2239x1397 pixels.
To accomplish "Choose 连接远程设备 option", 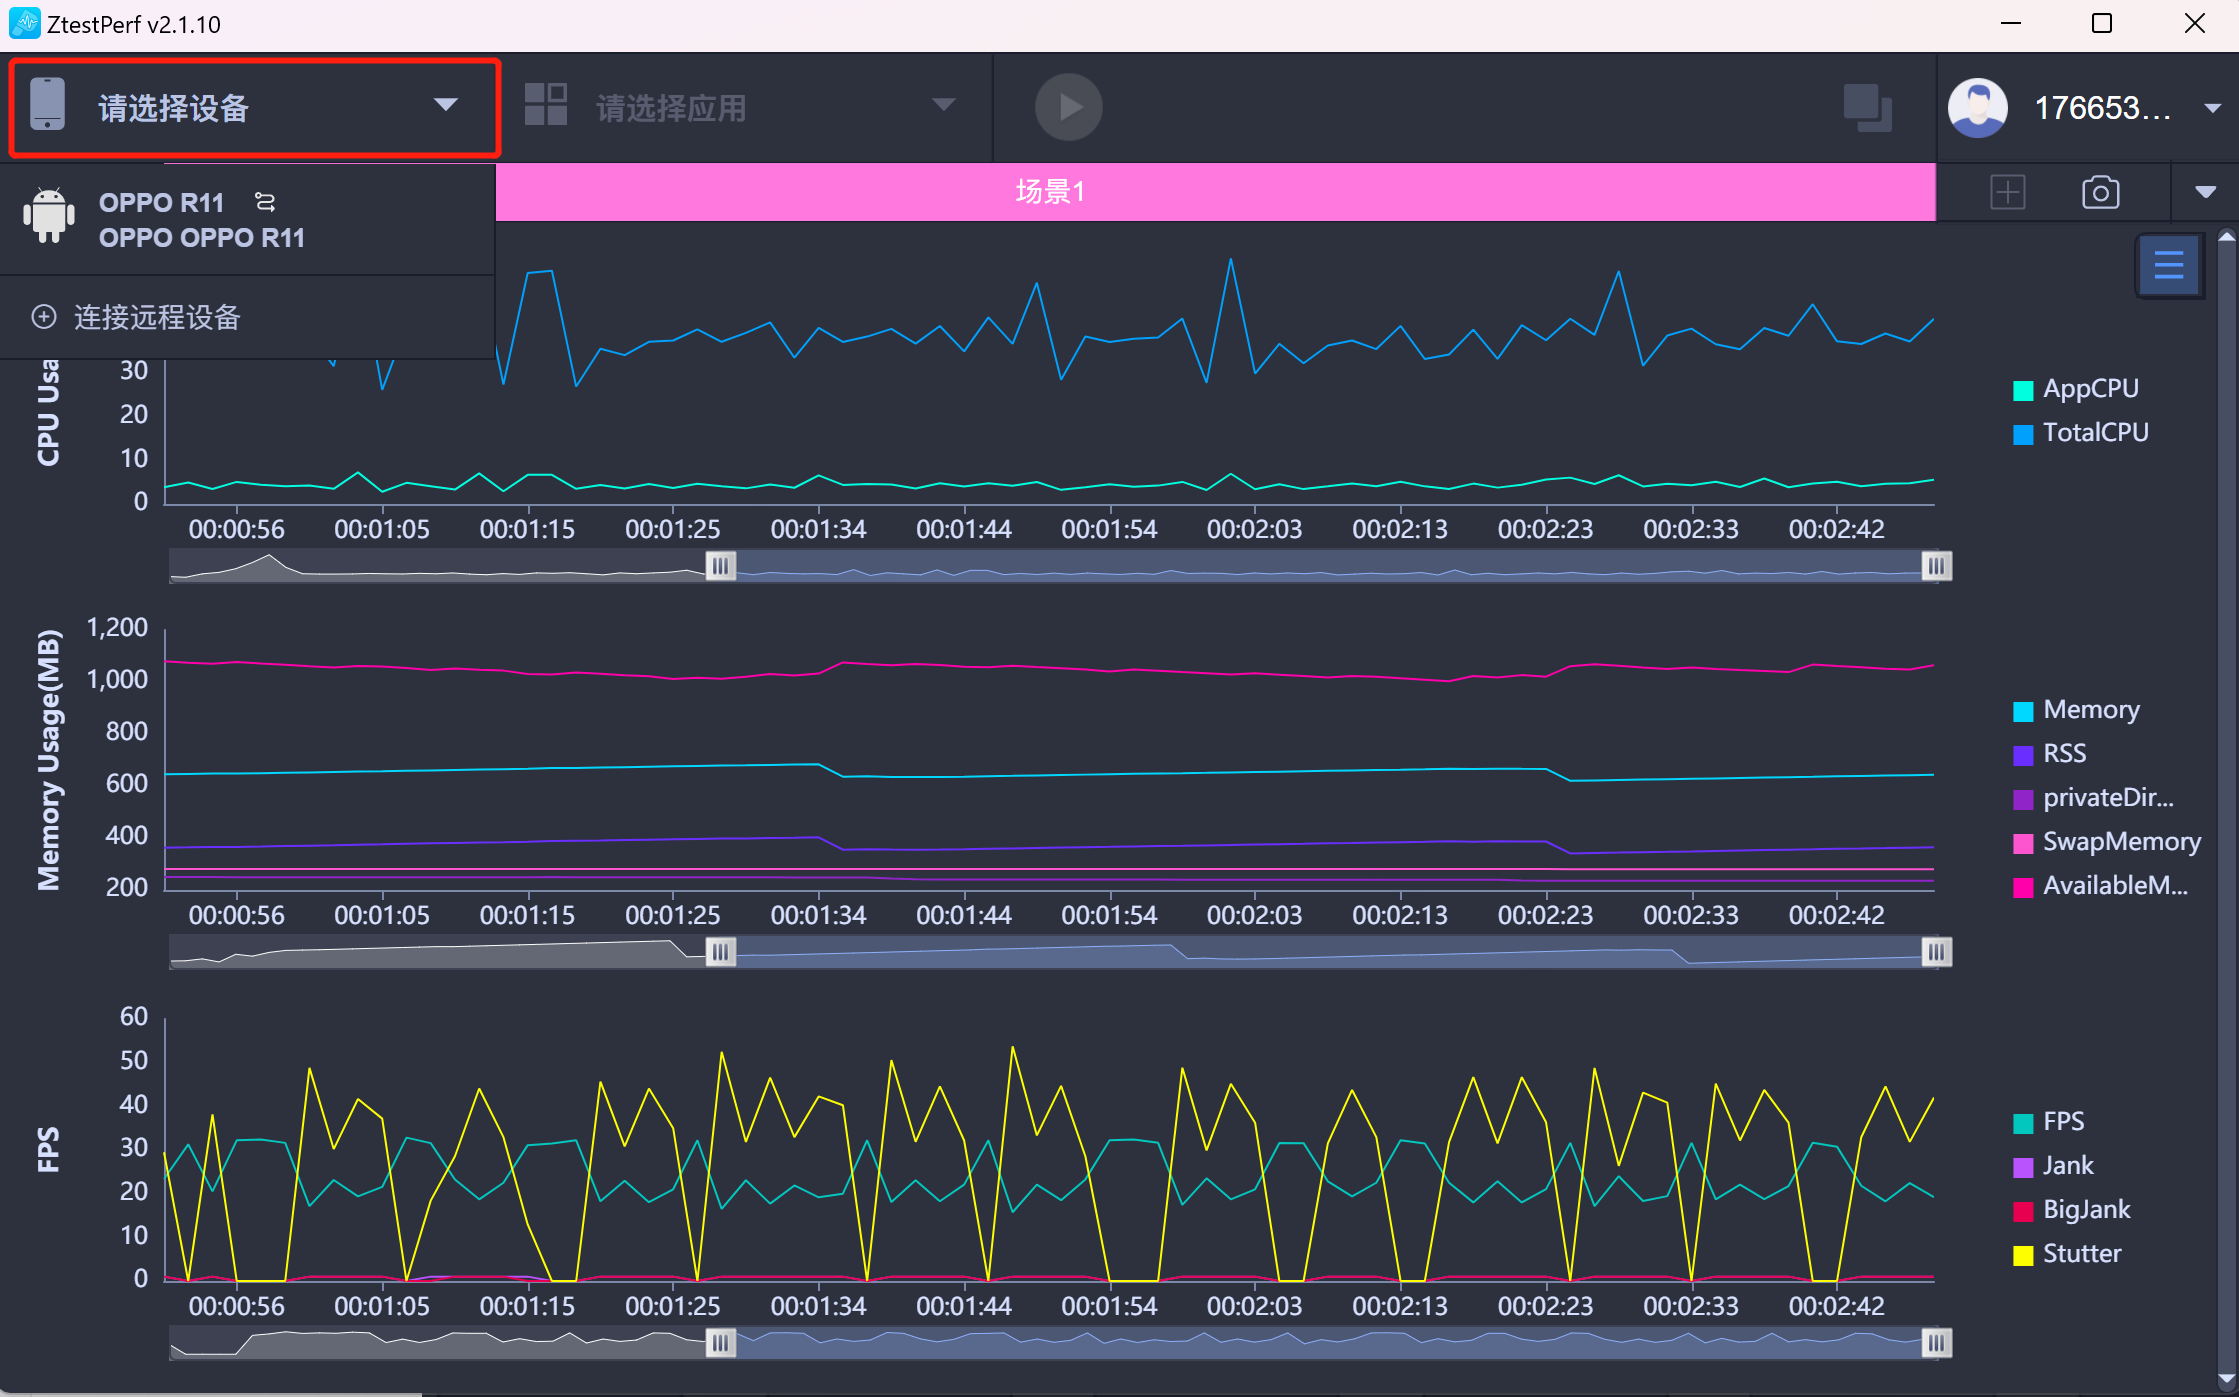I will [247, 317].
